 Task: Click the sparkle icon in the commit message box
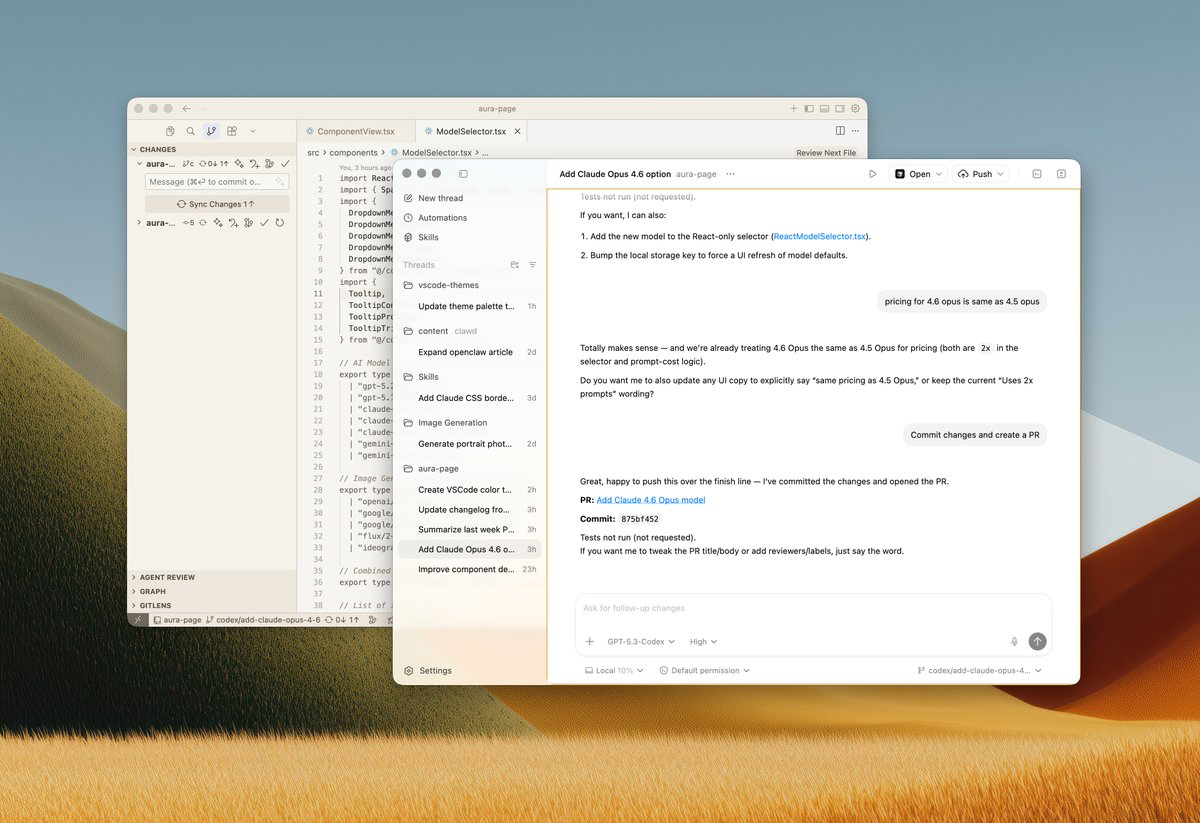tap(280, 182)
